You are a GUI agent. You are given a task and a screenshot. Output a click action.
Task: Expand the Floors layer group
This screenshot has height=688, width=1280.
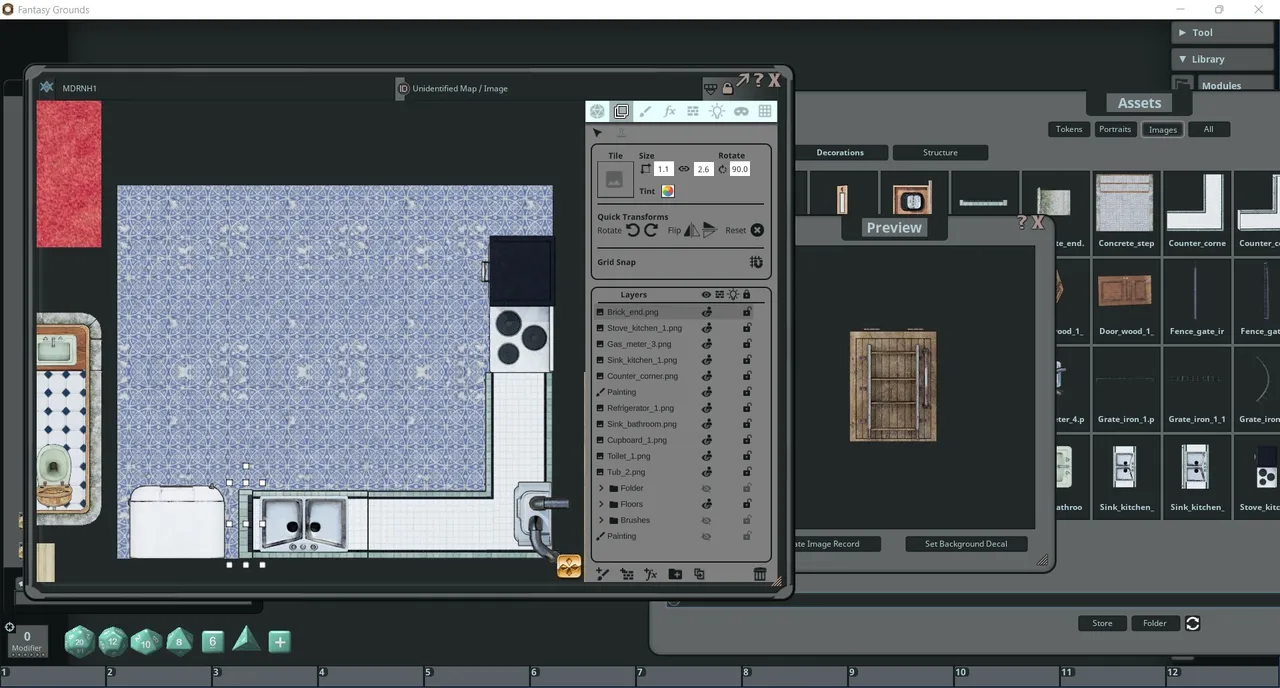pyautogui.click(x=601, y=504)
